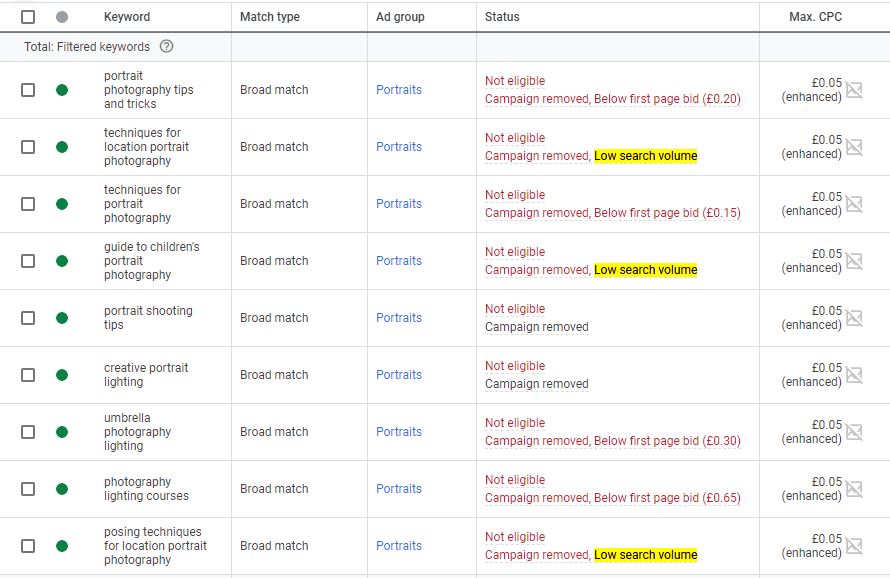Click bid chart icon for guide to children's portrait photography

coord(854,261)
